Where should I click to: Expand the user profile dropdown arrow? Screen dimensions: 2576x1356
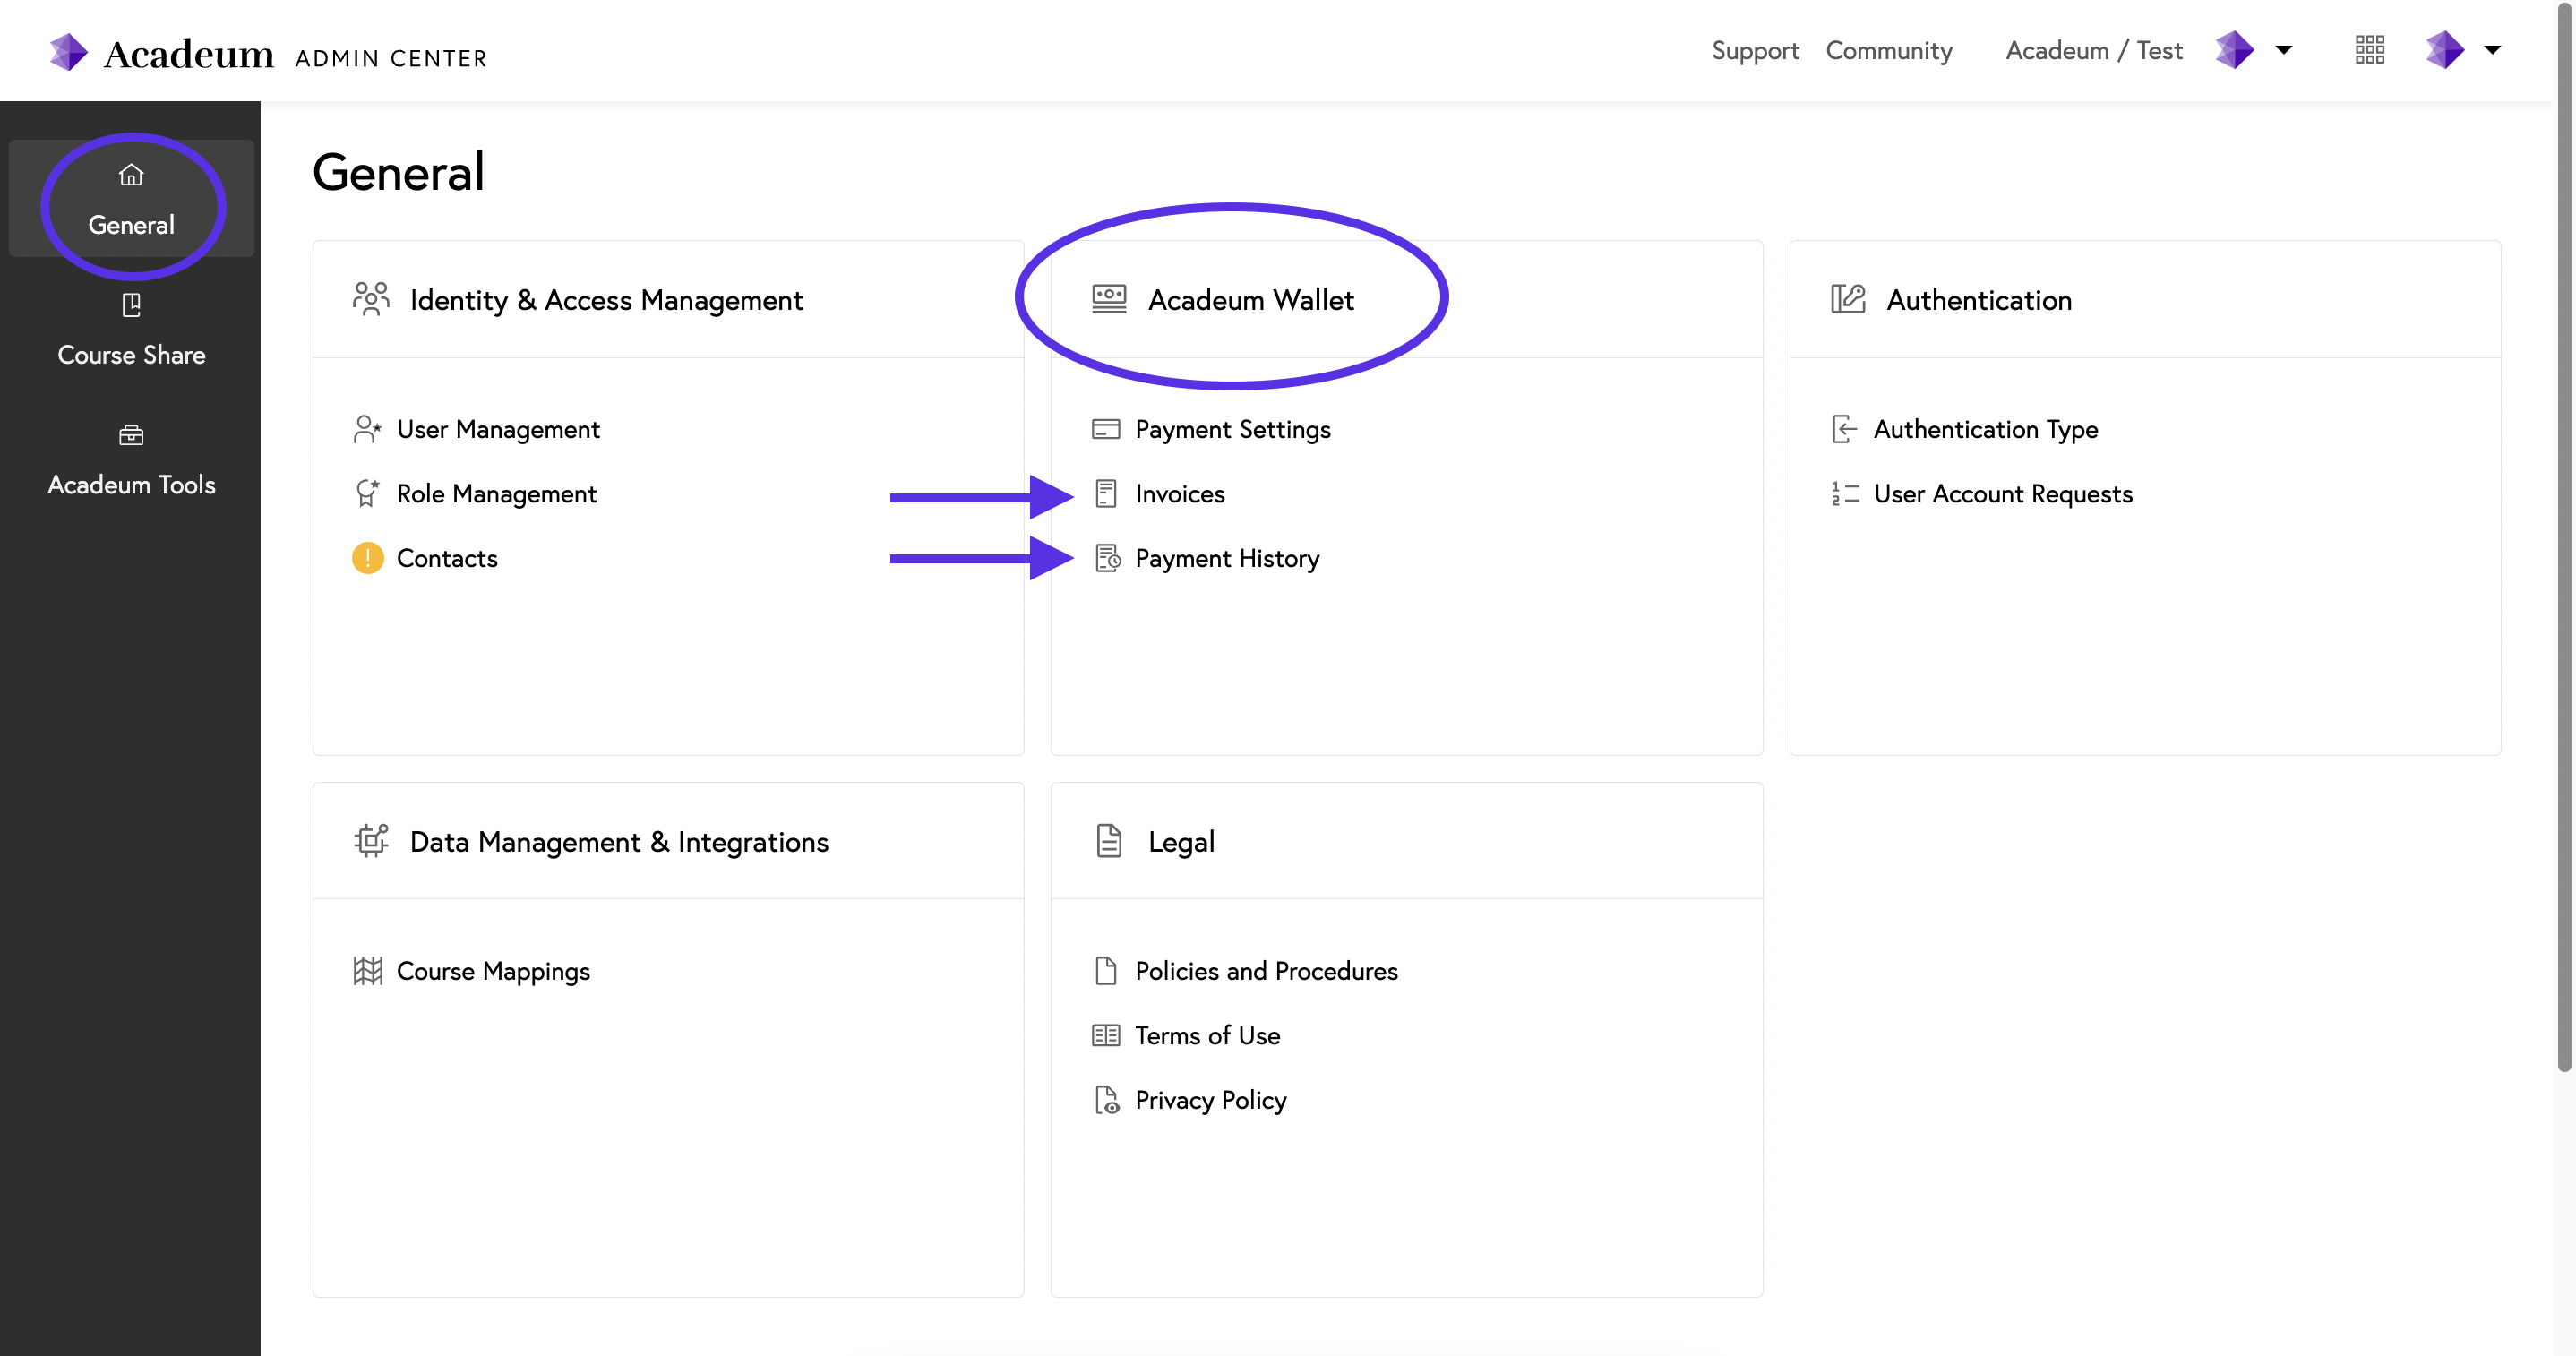point(2493,50)
